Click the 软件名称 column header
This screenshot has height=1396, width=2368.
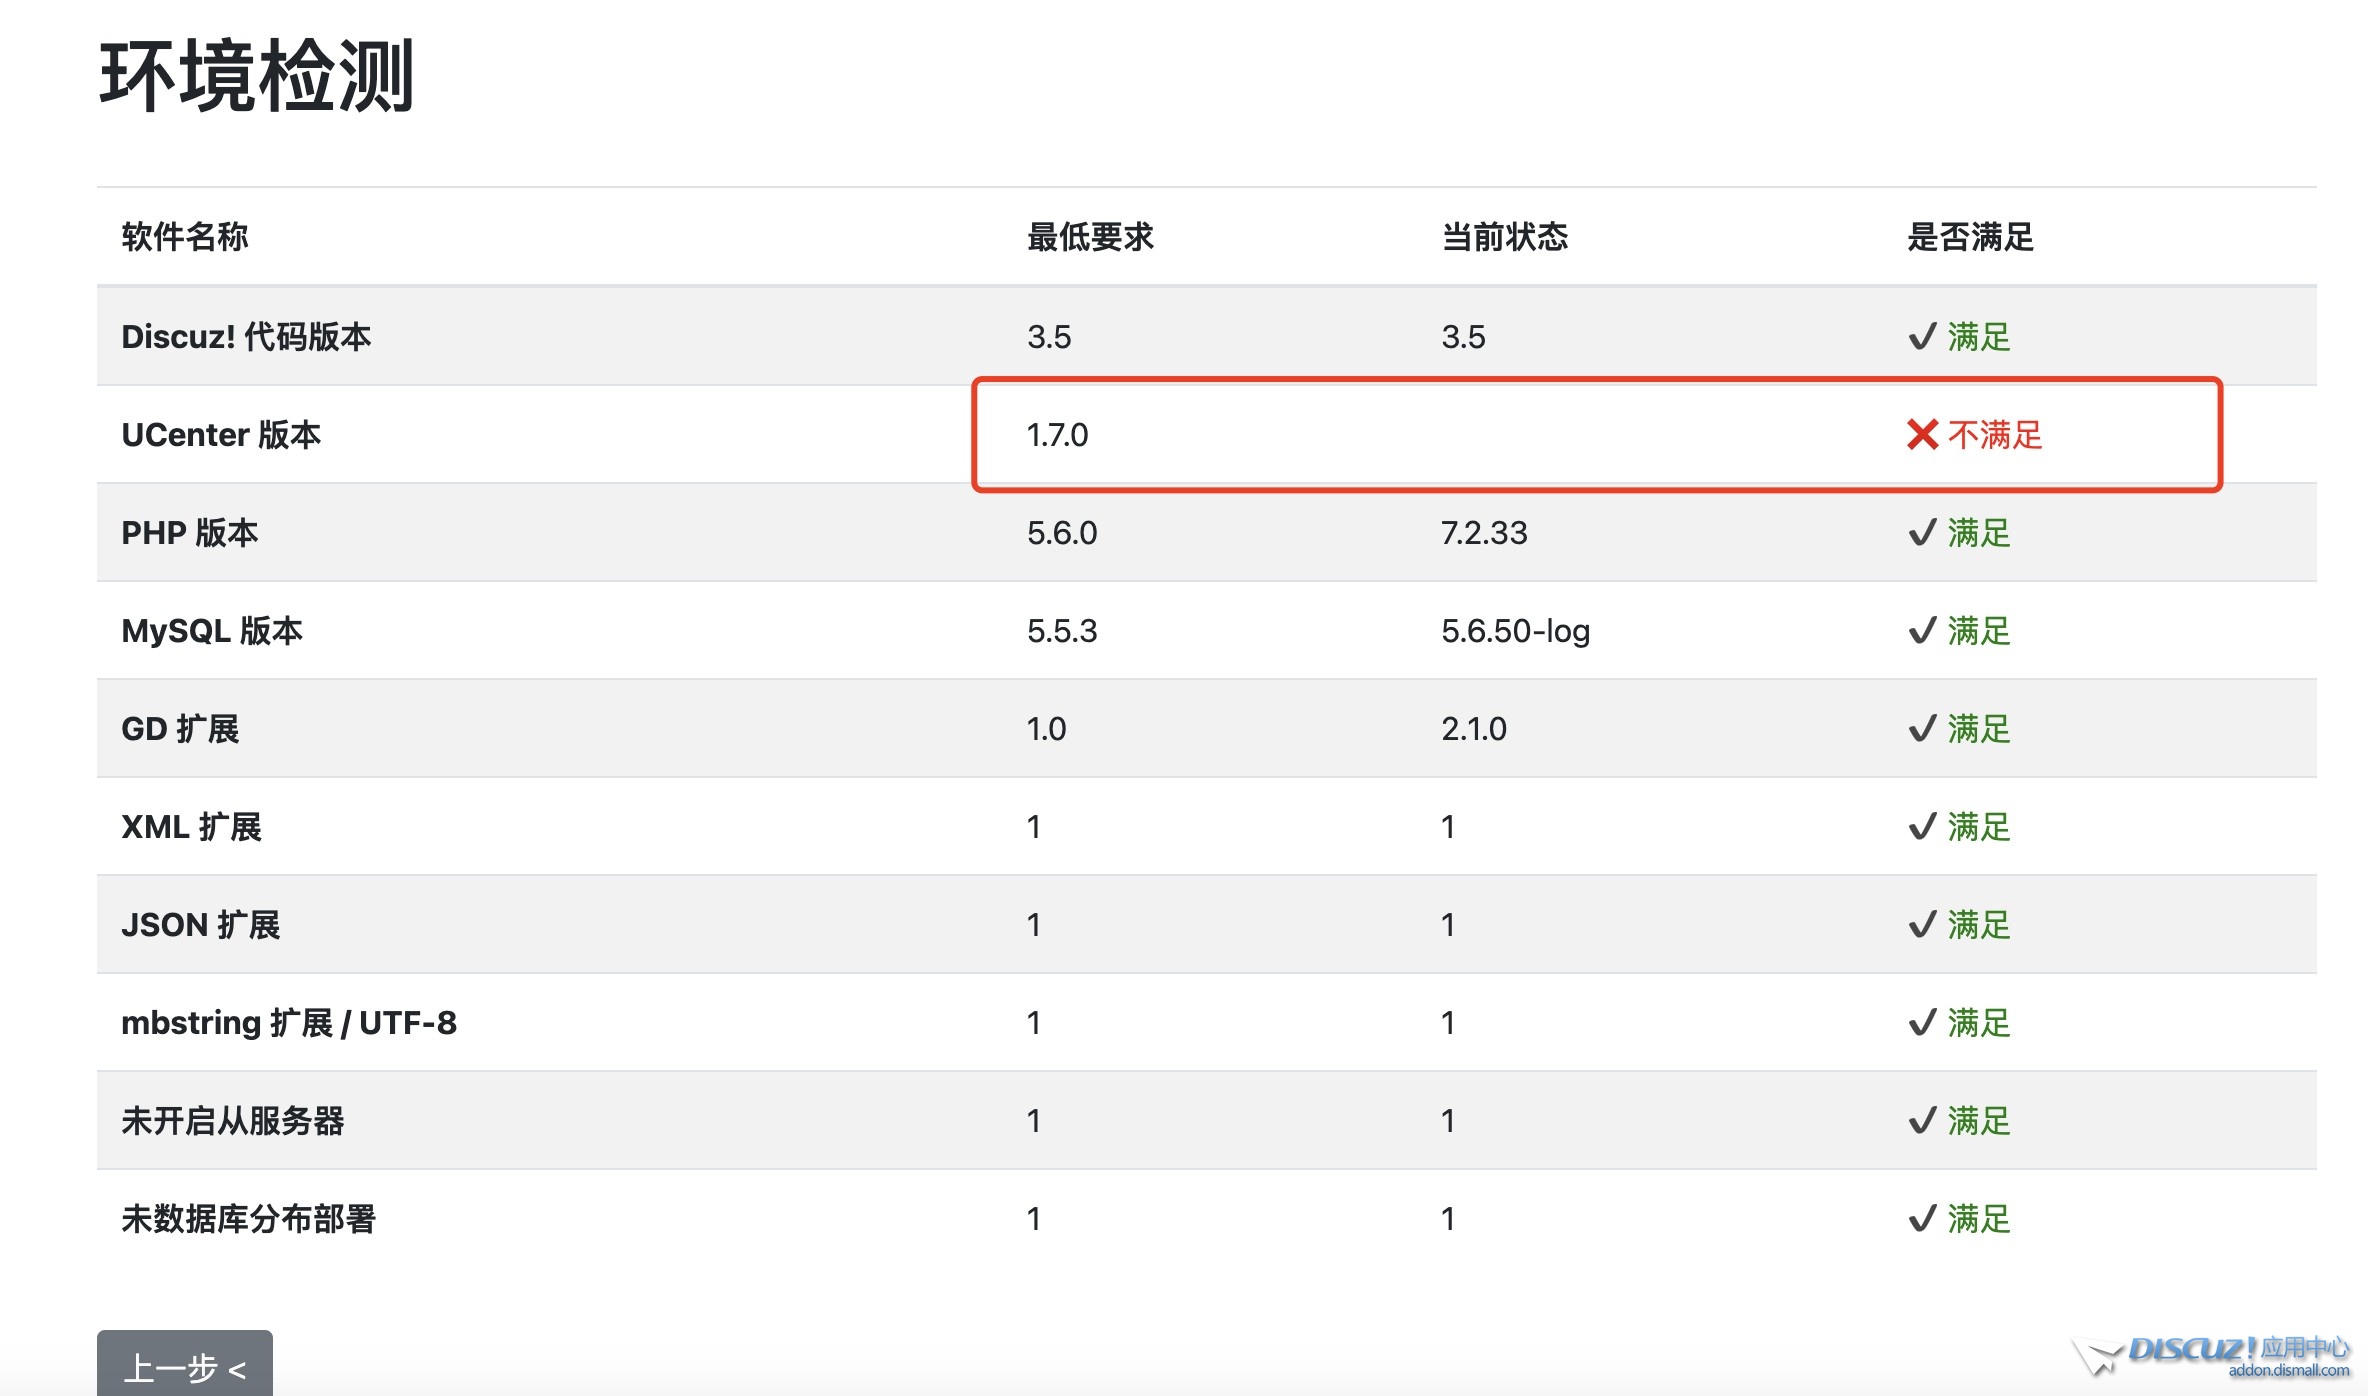185,237
